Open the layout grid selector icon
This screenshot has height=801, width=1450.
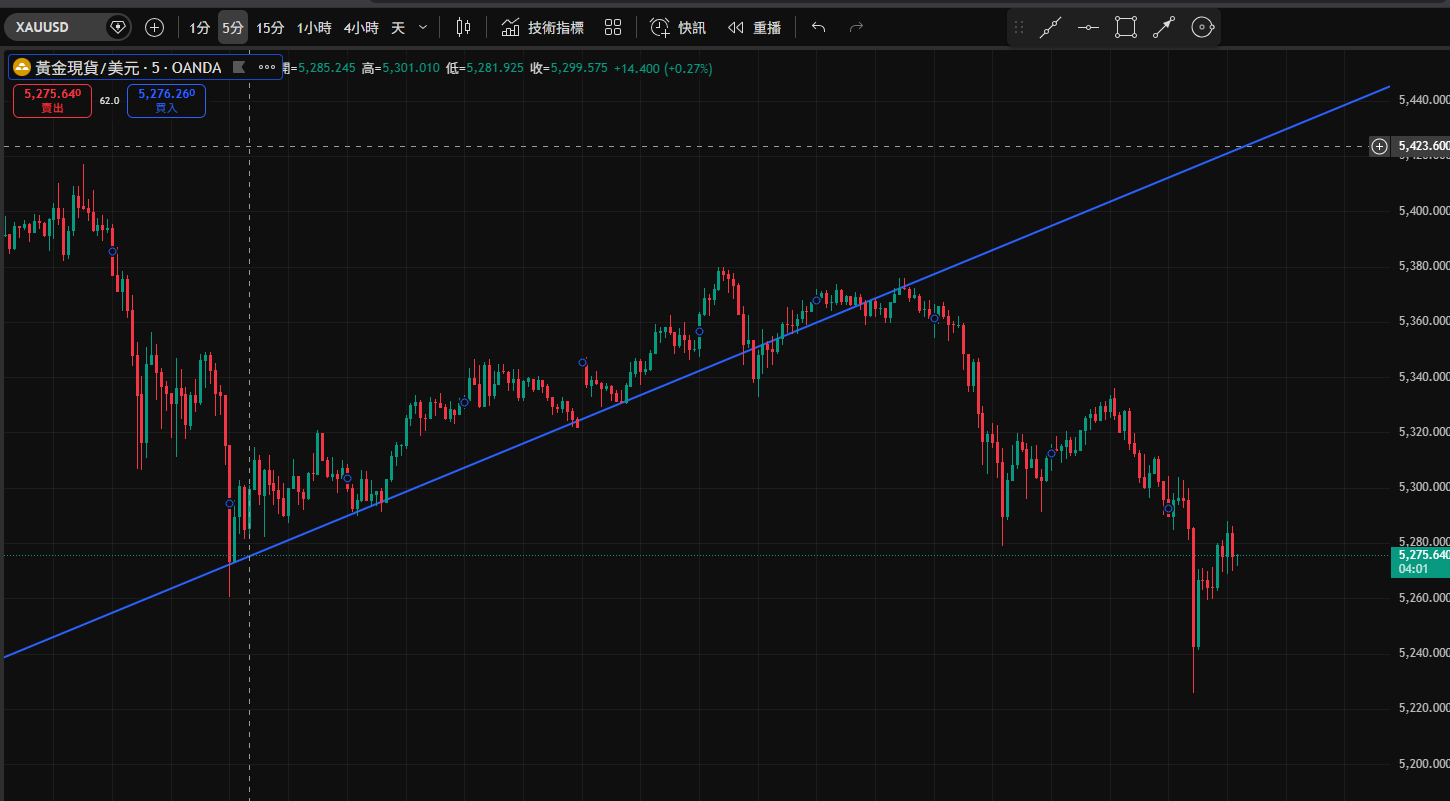(x=613, y=27)
